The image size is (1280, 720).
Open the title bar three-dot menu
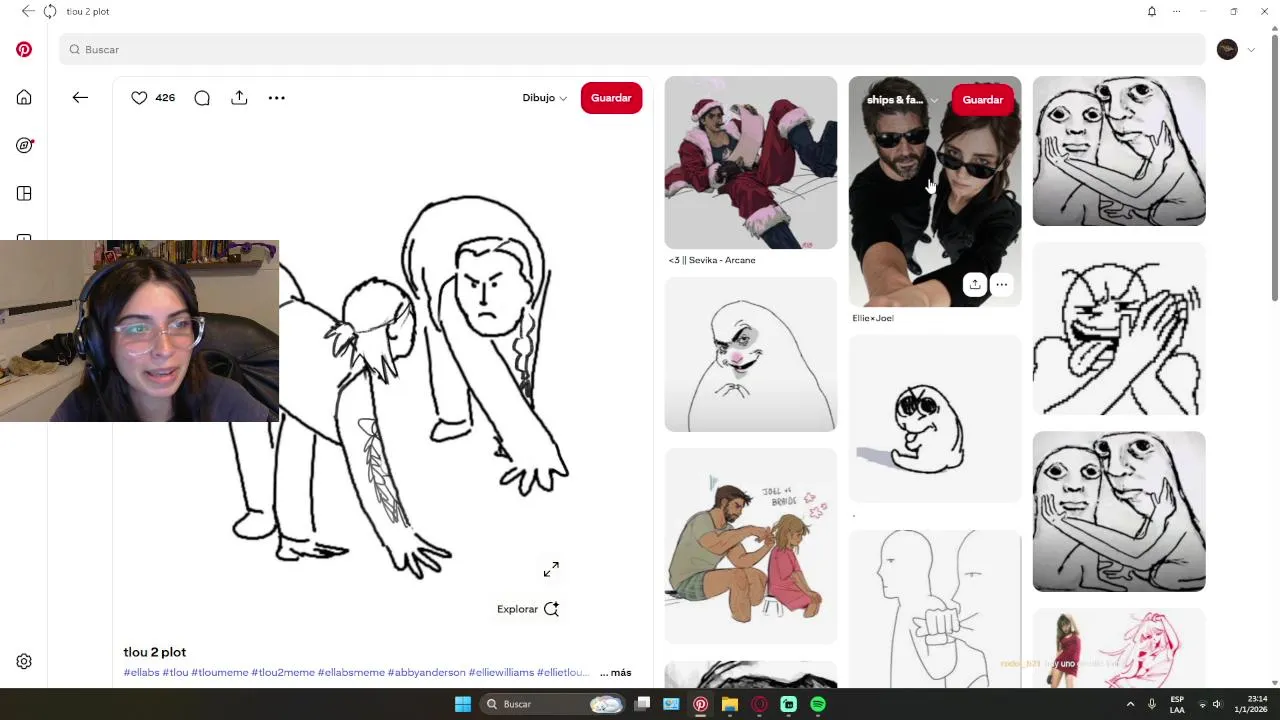1177,11
